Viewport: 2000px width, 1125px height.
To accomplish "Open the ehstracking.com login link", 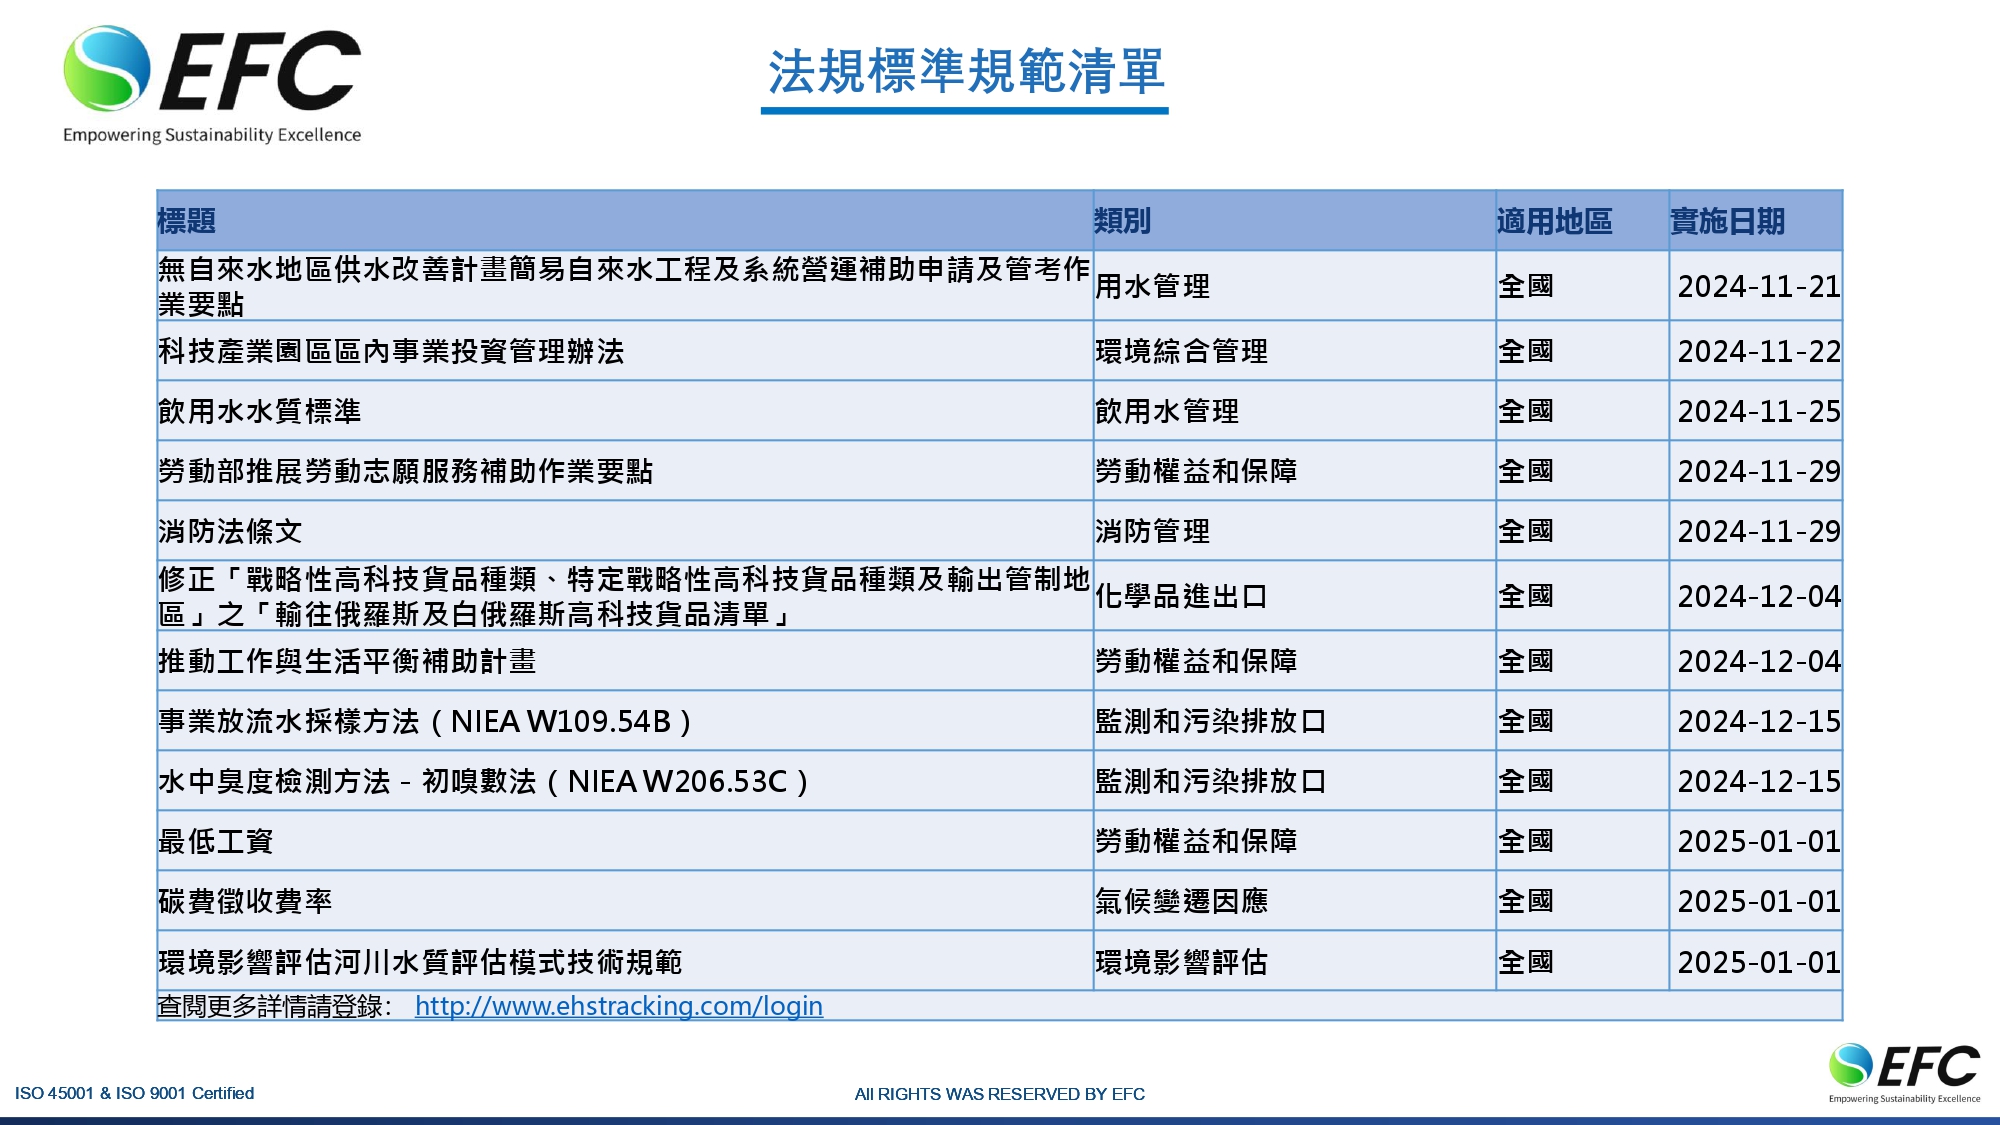I will [x=618, y=1006].
